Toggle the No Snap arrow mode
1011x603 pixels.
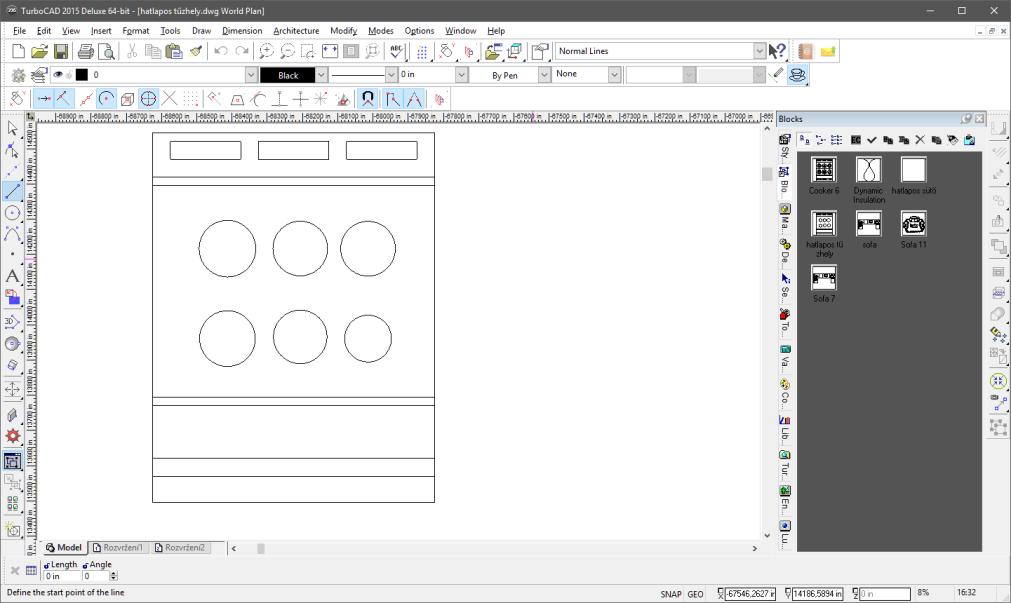43,99
